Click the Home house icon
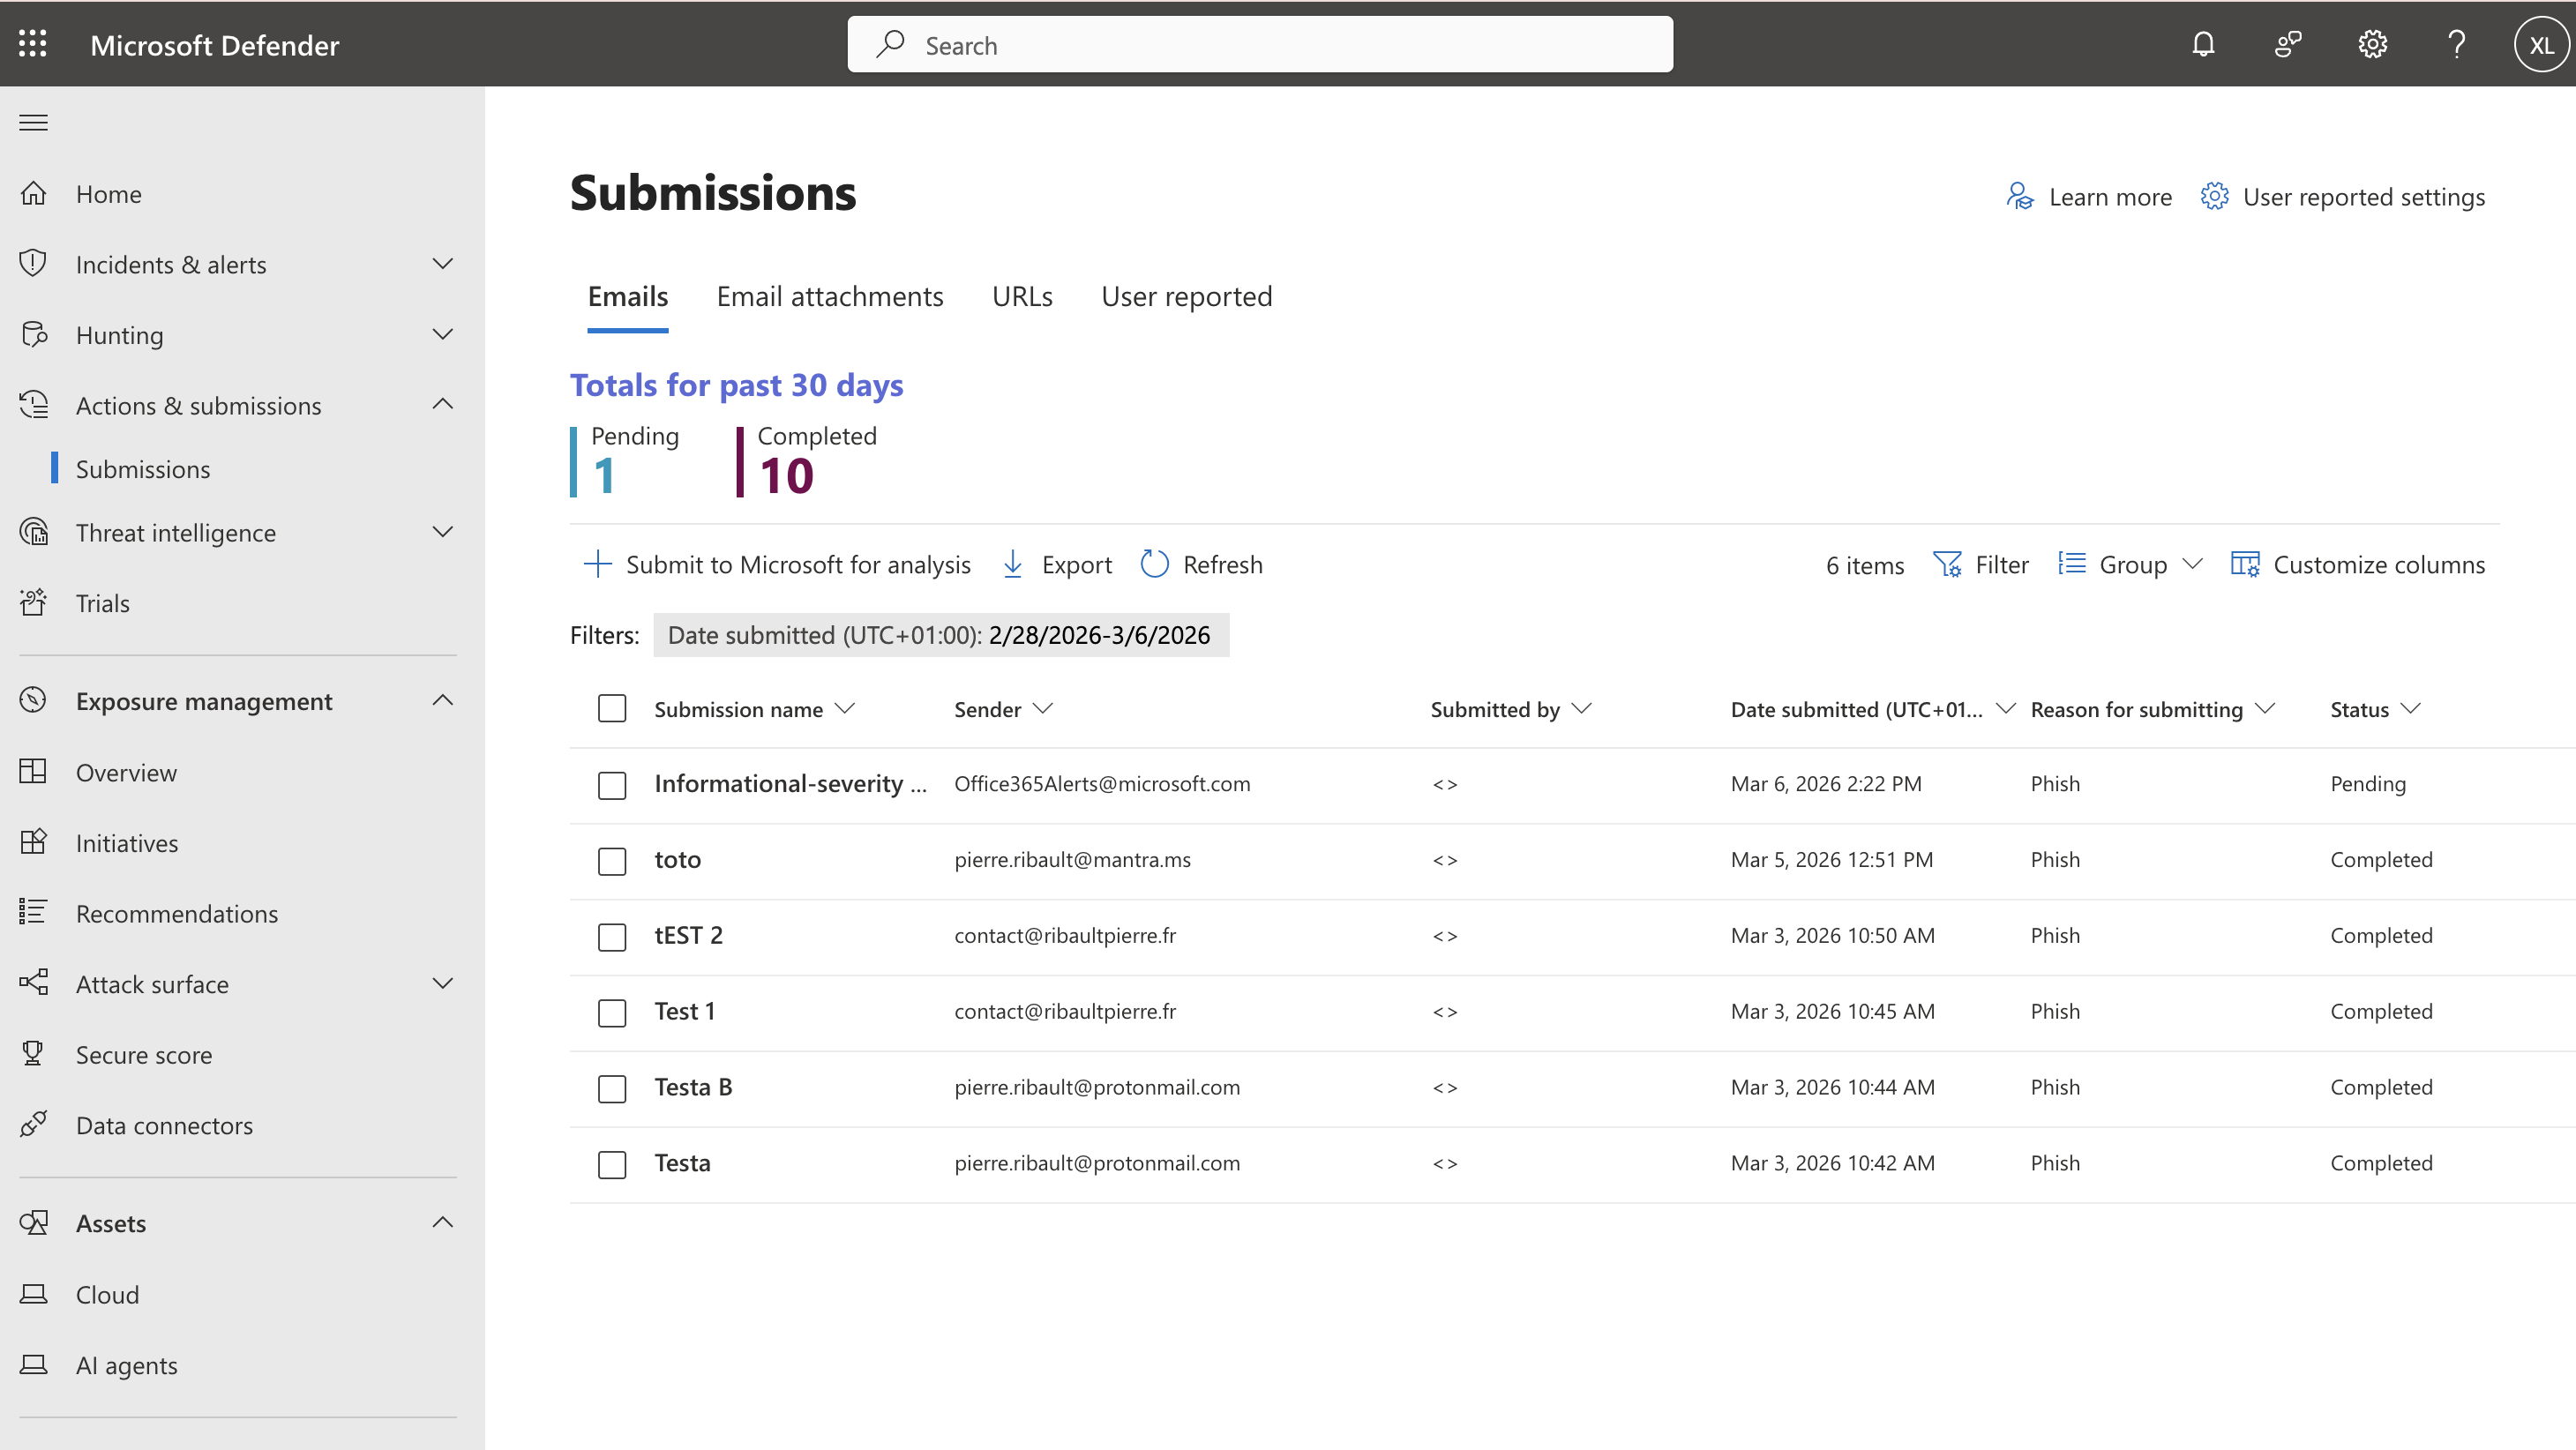 (x=34, y=193)
